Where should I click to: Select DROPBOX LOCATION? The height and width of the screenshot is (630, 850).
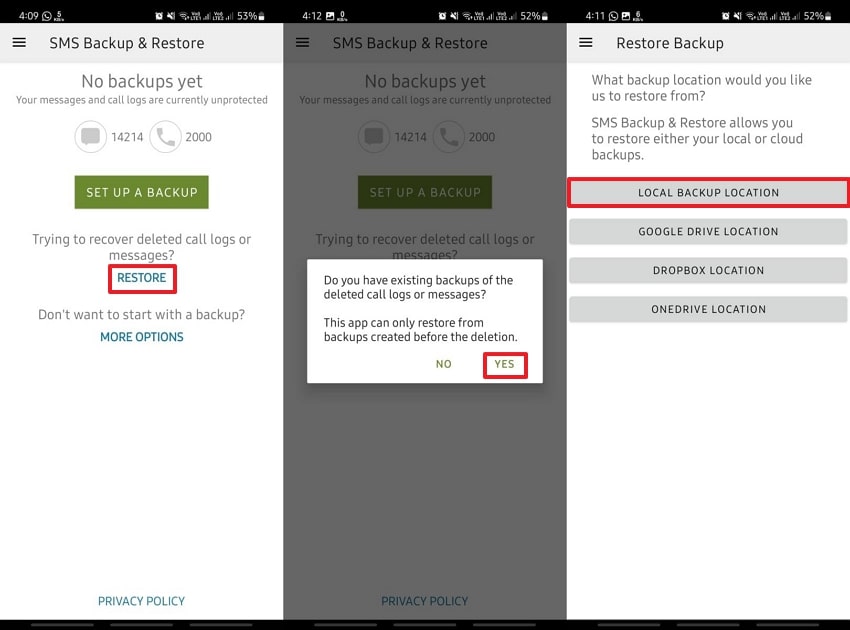point(708,270)
